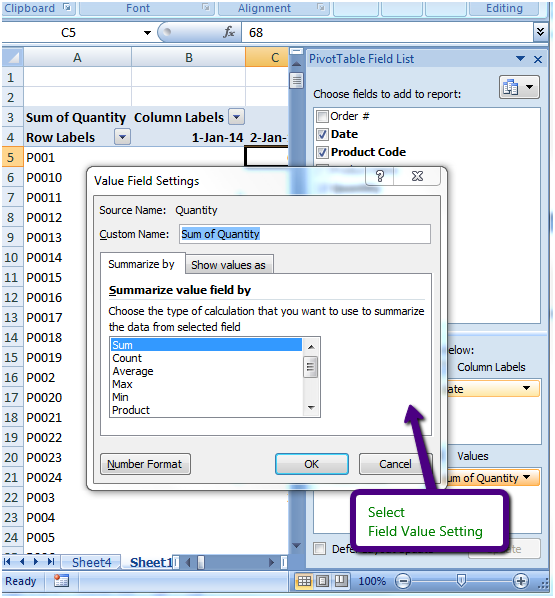The height and width of the screenshot is (598, 555).
Task: Confirm the dialog with OK
Action: point(312,464)
